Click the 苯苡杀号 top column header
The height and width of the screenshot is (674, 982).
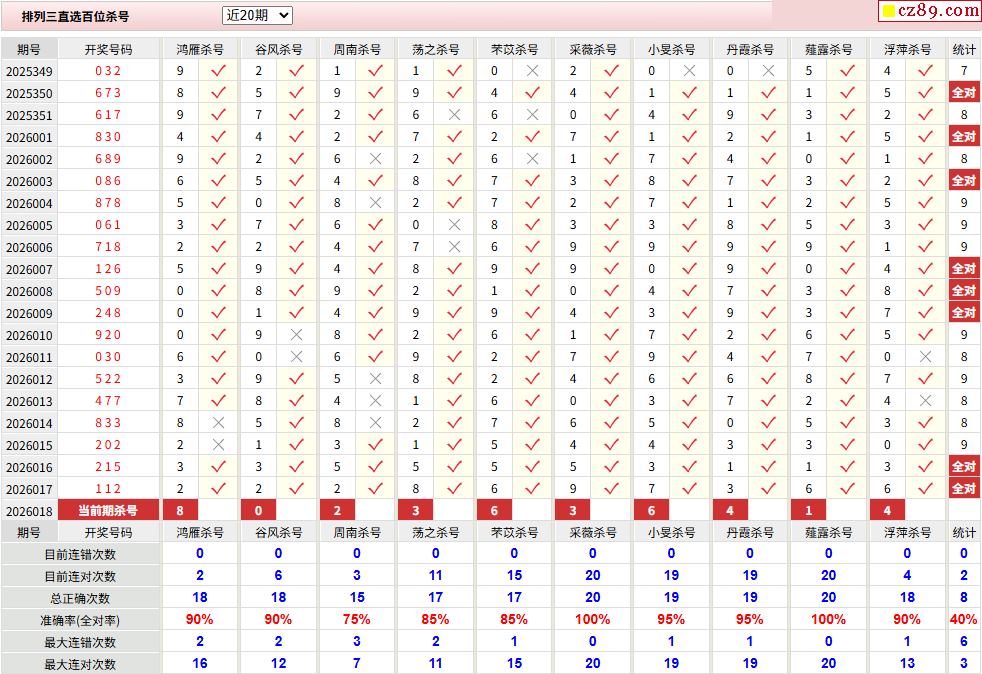(x=514, y=49)
